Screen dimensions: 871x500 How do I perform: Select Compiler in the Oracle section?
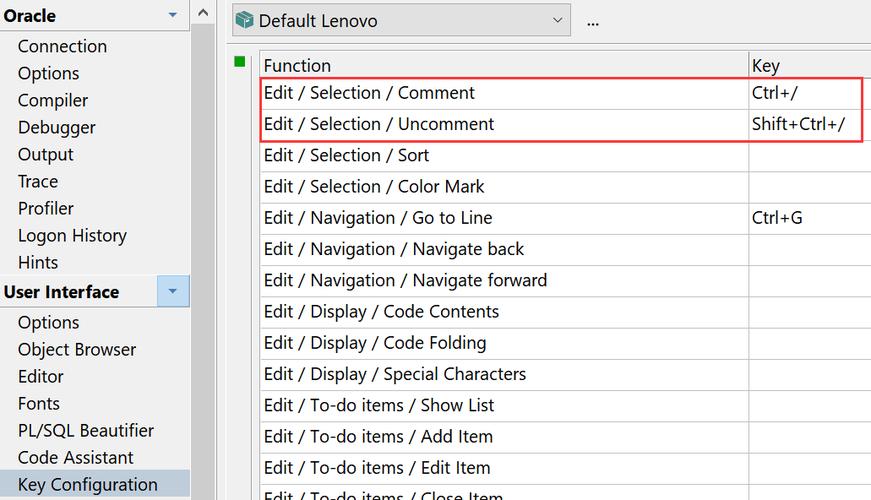click(x=53, y=100)
